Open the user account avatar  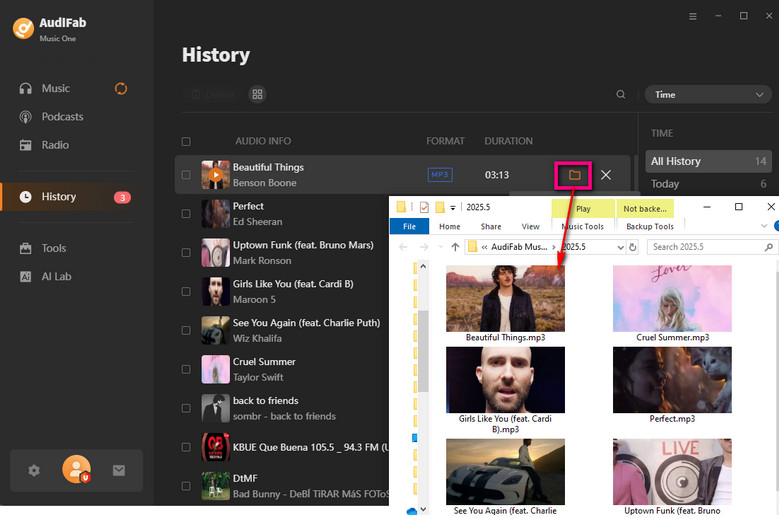click(77, 469)
